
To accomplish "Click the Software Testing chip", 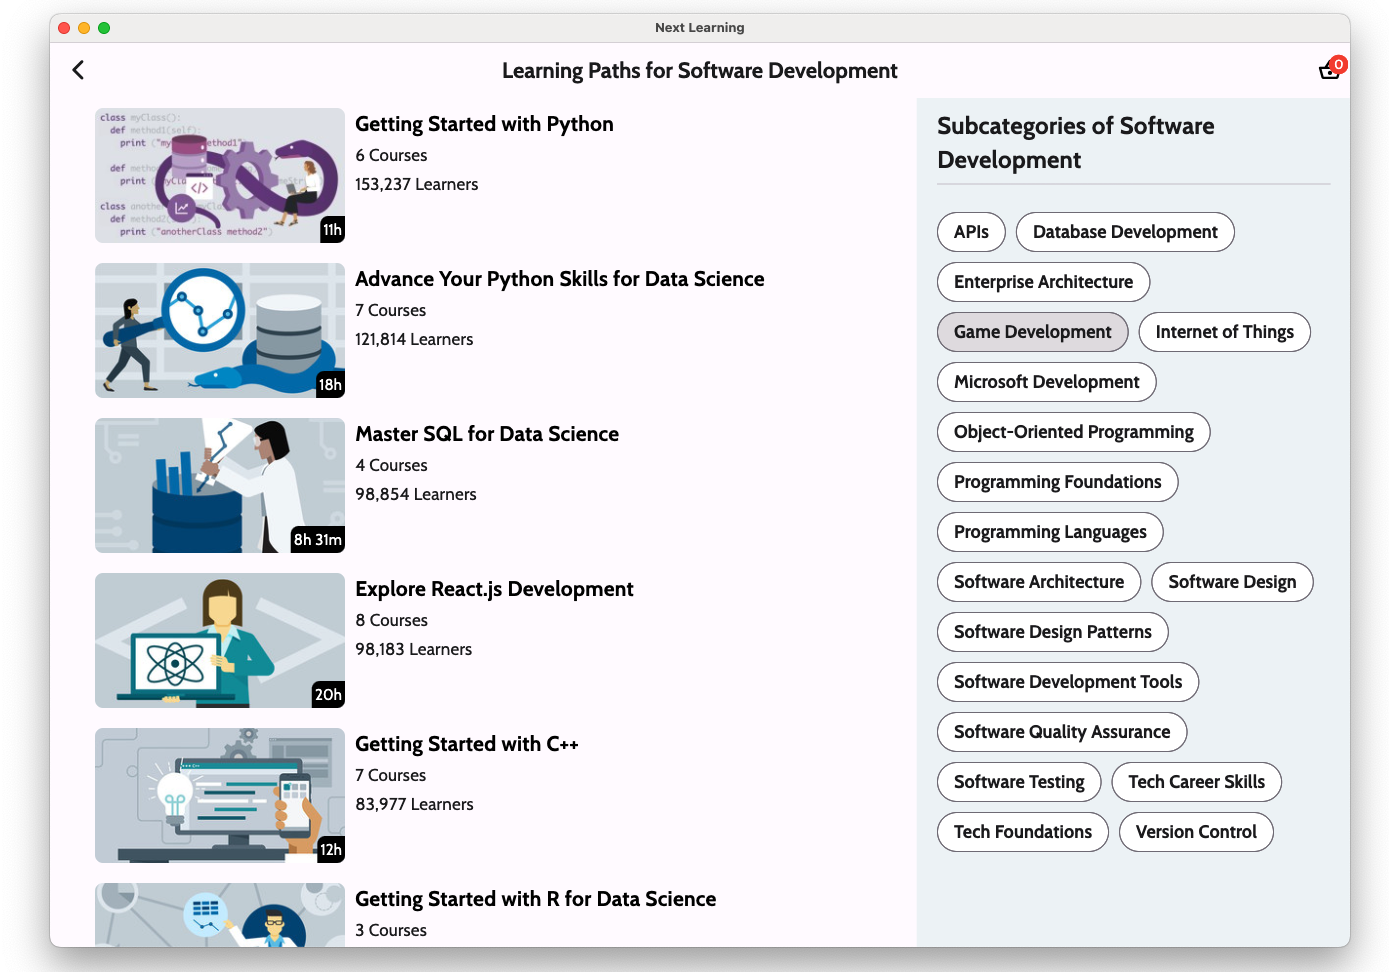I will (1019, 782).
